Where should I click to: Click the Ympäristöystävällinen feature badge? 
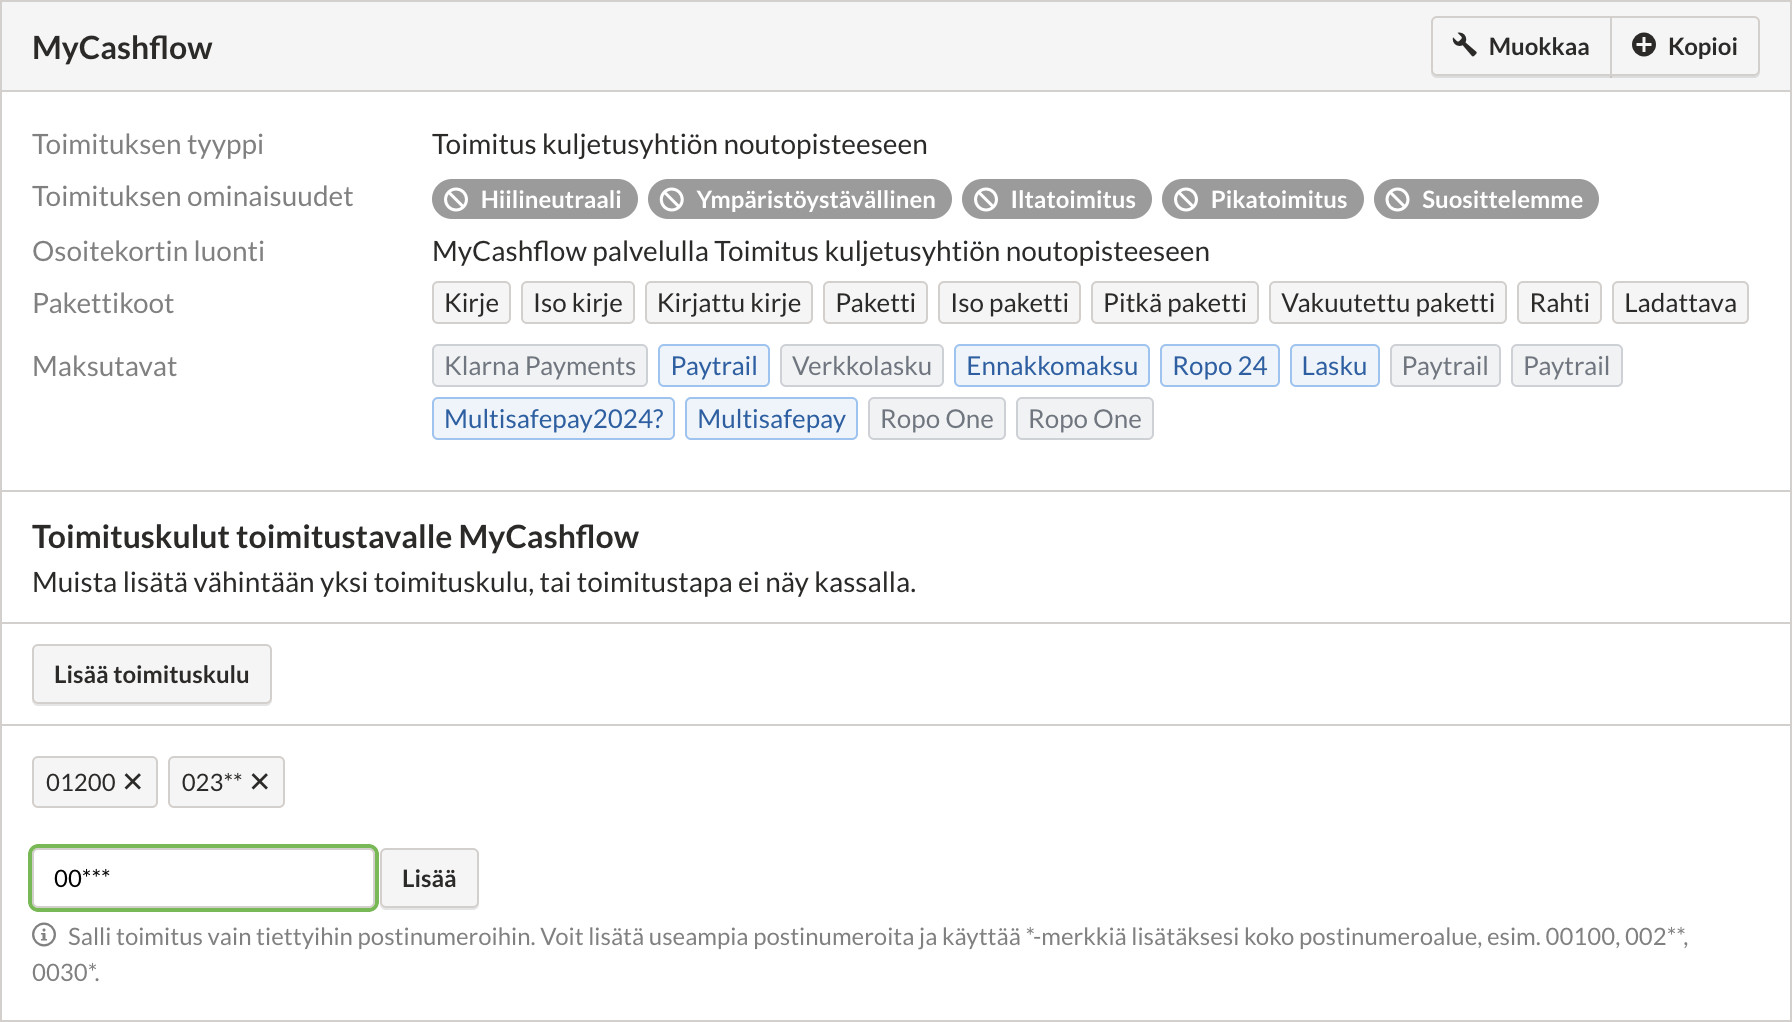click(x=800, y=199)
